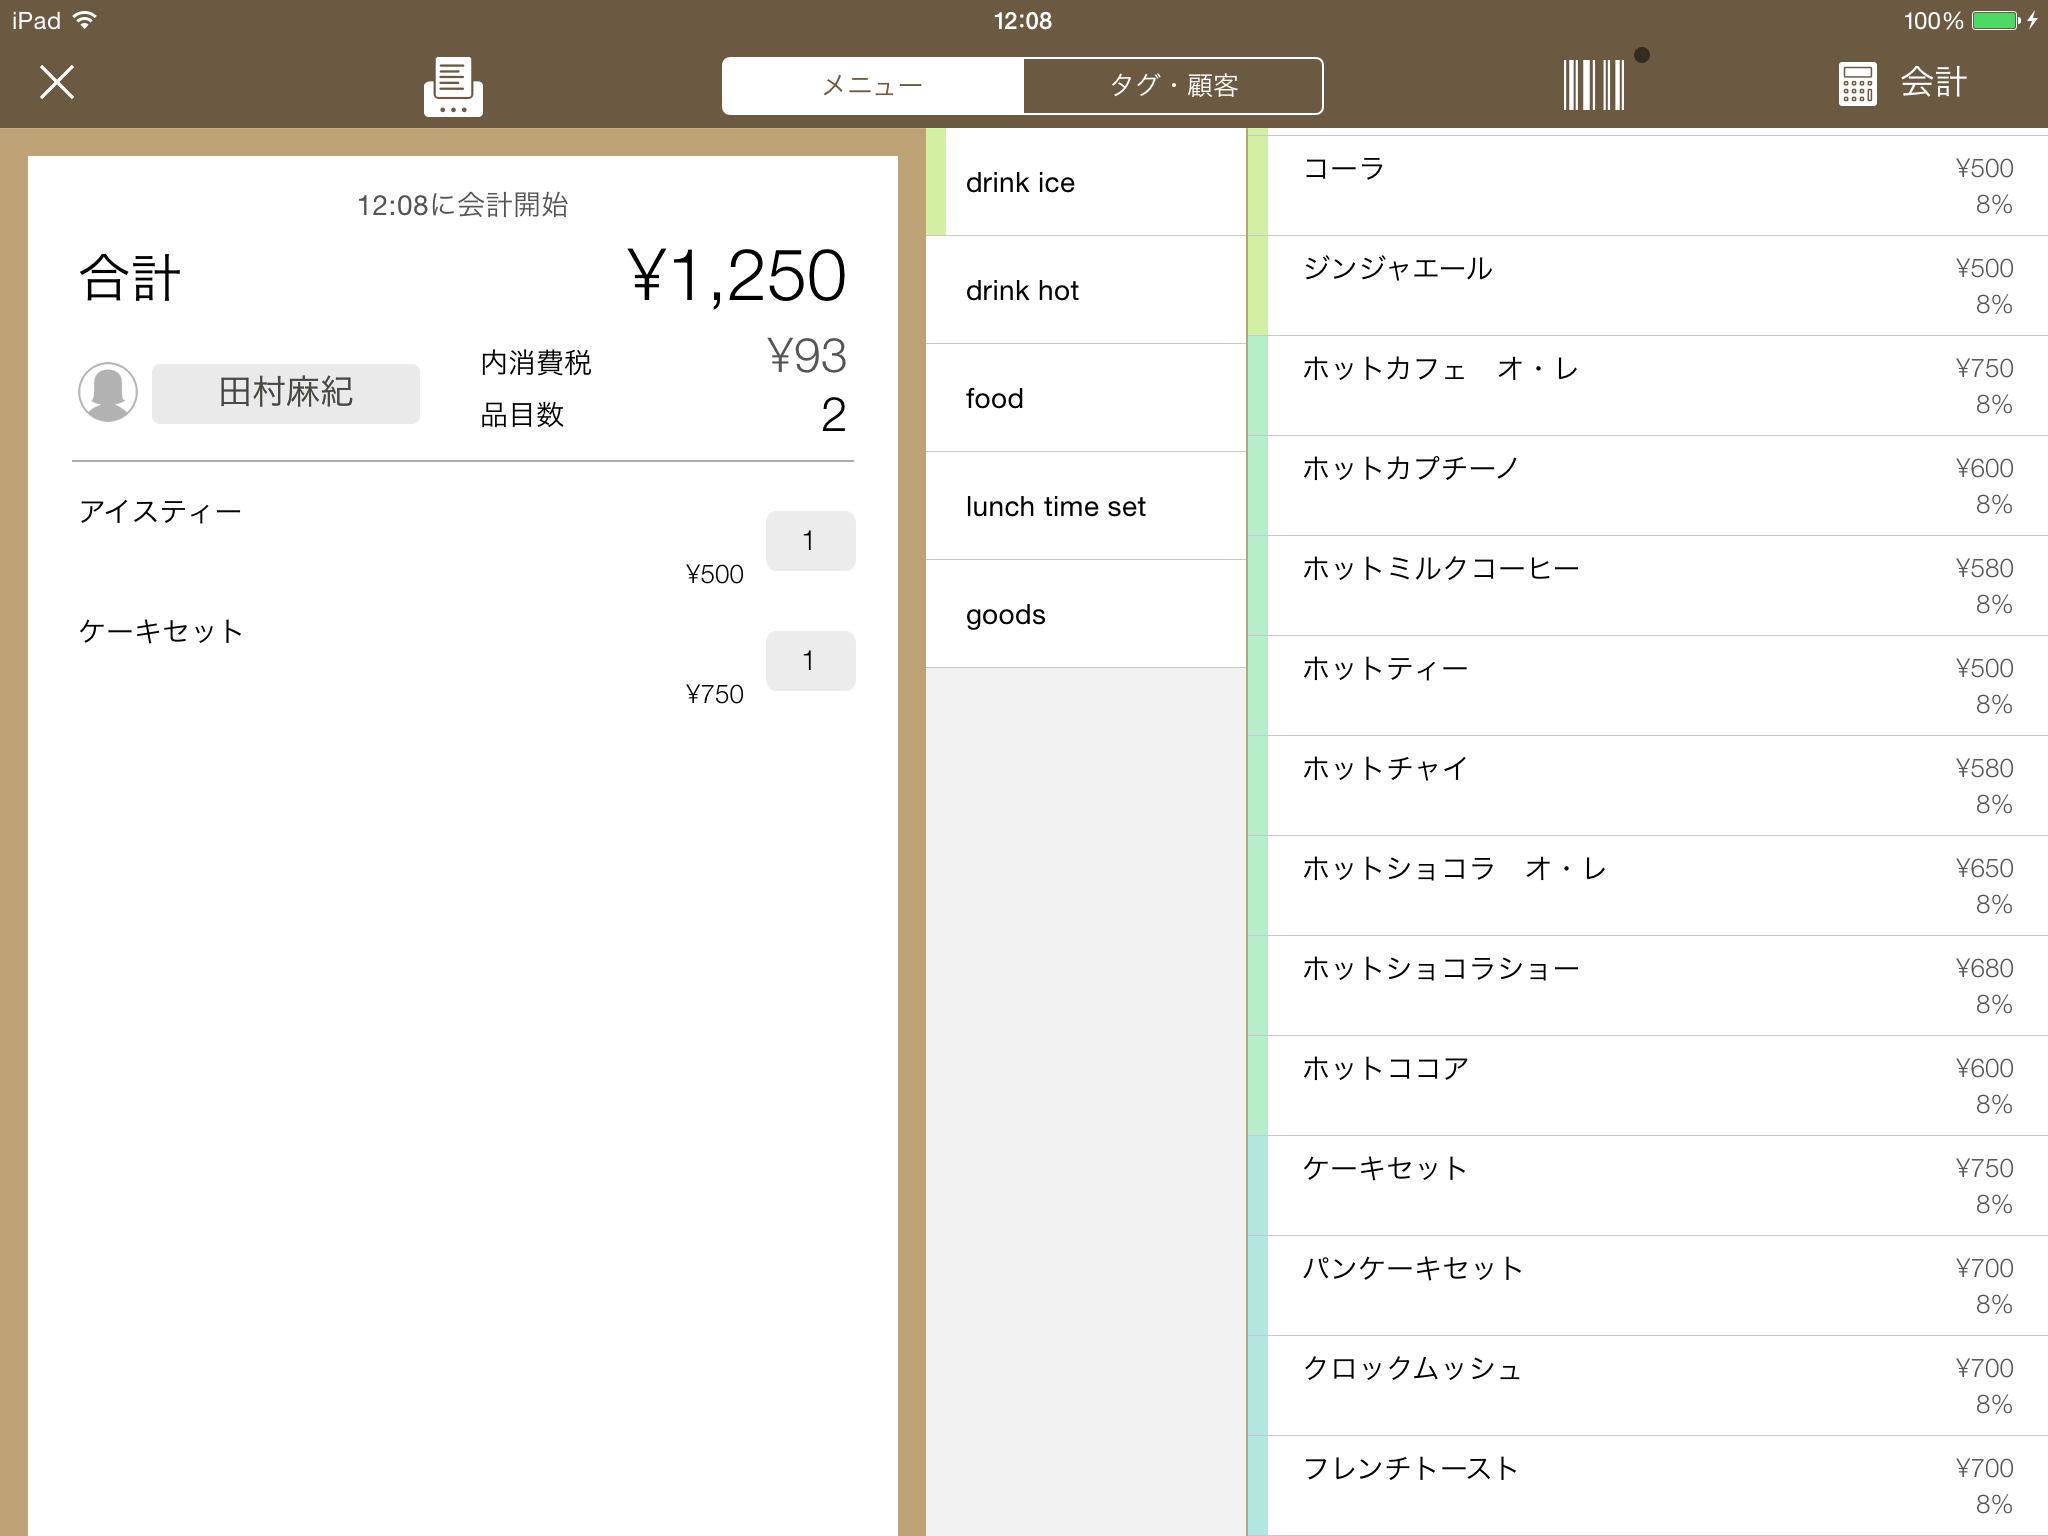This screenshot has height=1536, width=2048.
Task: Add ホットティー to the order
Action: click(x=1648, y=686)
